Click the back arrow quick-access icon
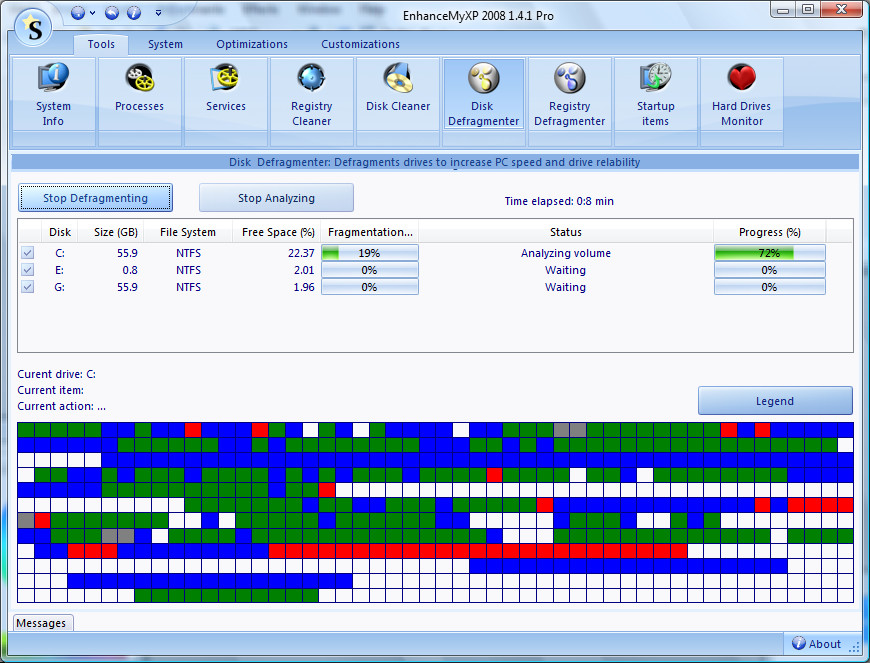Screen dimensions: 870x663 [112, 13]
